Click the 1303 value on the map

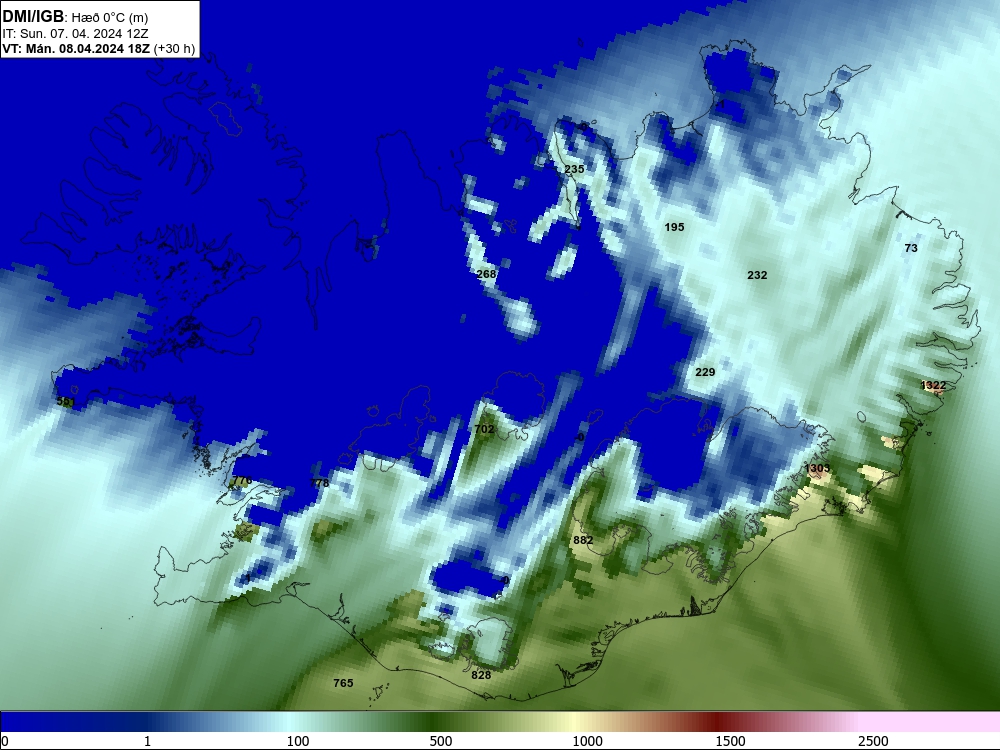tap(818, 468)
